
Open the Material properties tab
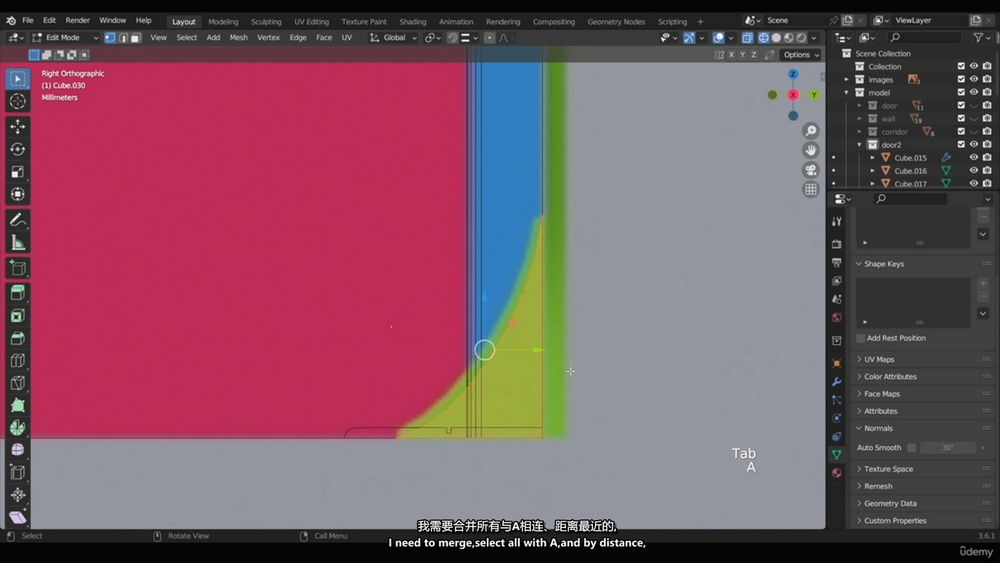837,473
